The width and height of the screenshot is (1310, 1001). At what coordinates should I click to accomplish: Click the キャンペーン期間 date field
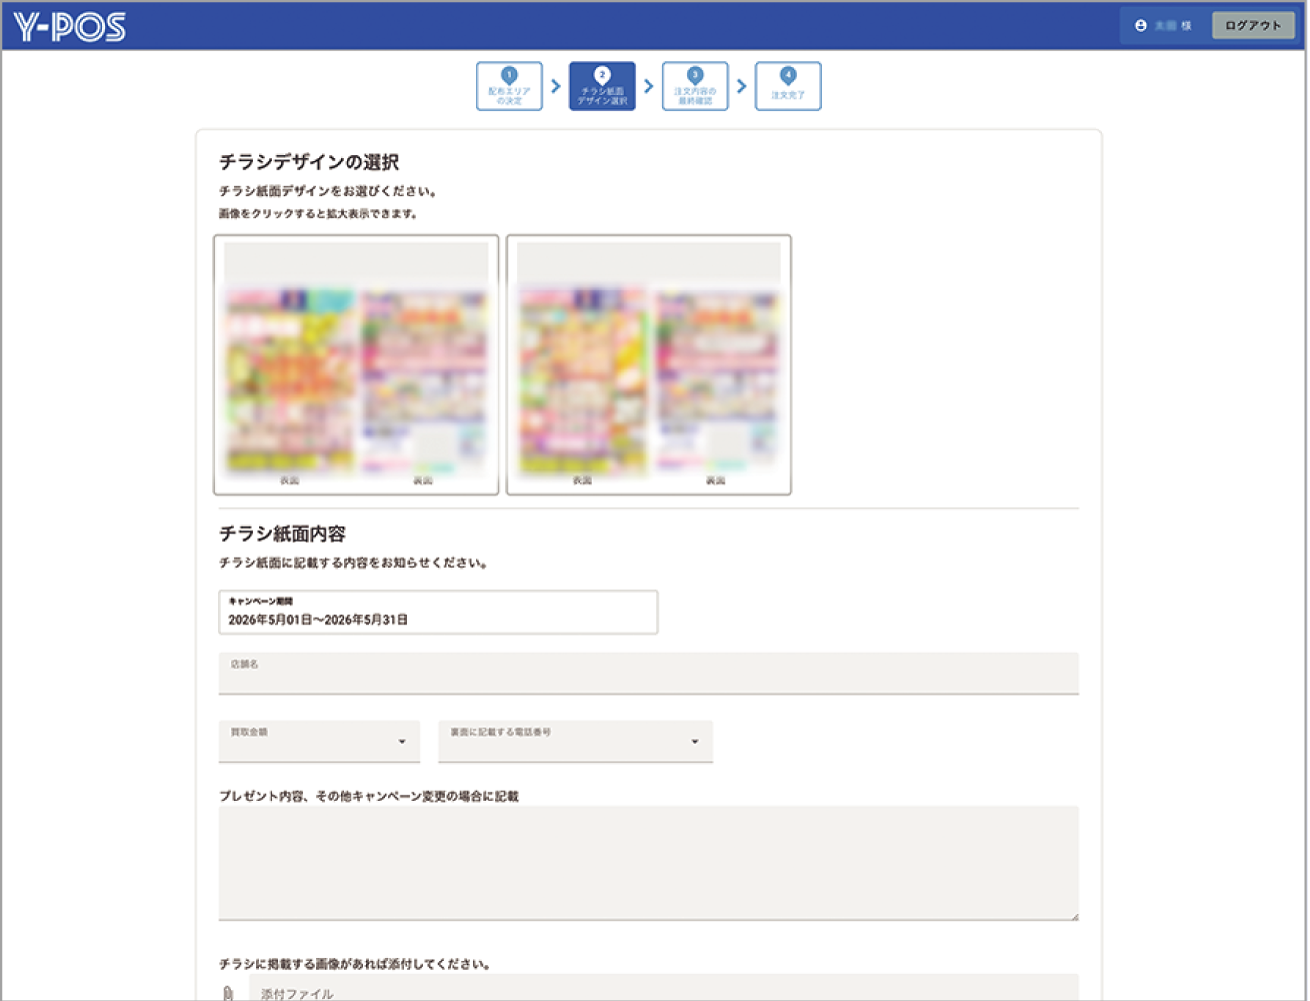[438, 612]
